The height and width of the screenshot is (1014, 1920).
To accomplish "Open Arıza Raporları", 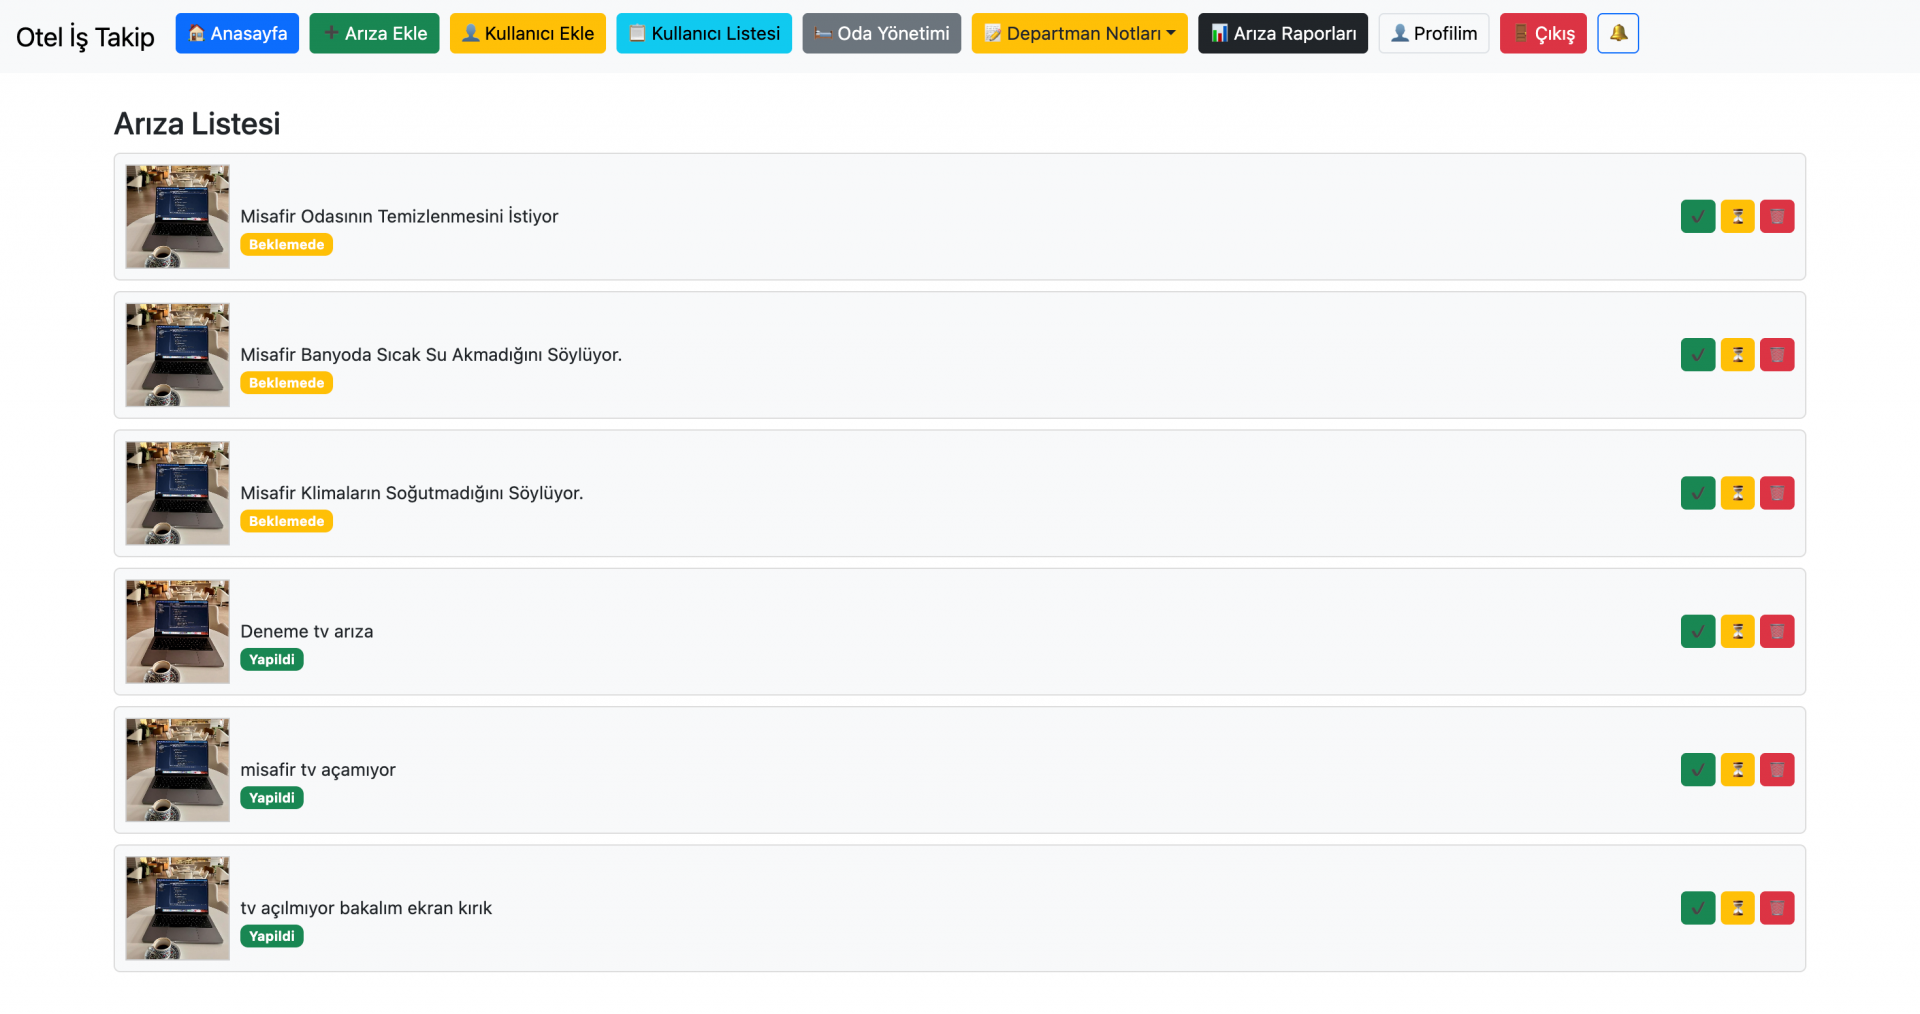I will pos(1282,33).
